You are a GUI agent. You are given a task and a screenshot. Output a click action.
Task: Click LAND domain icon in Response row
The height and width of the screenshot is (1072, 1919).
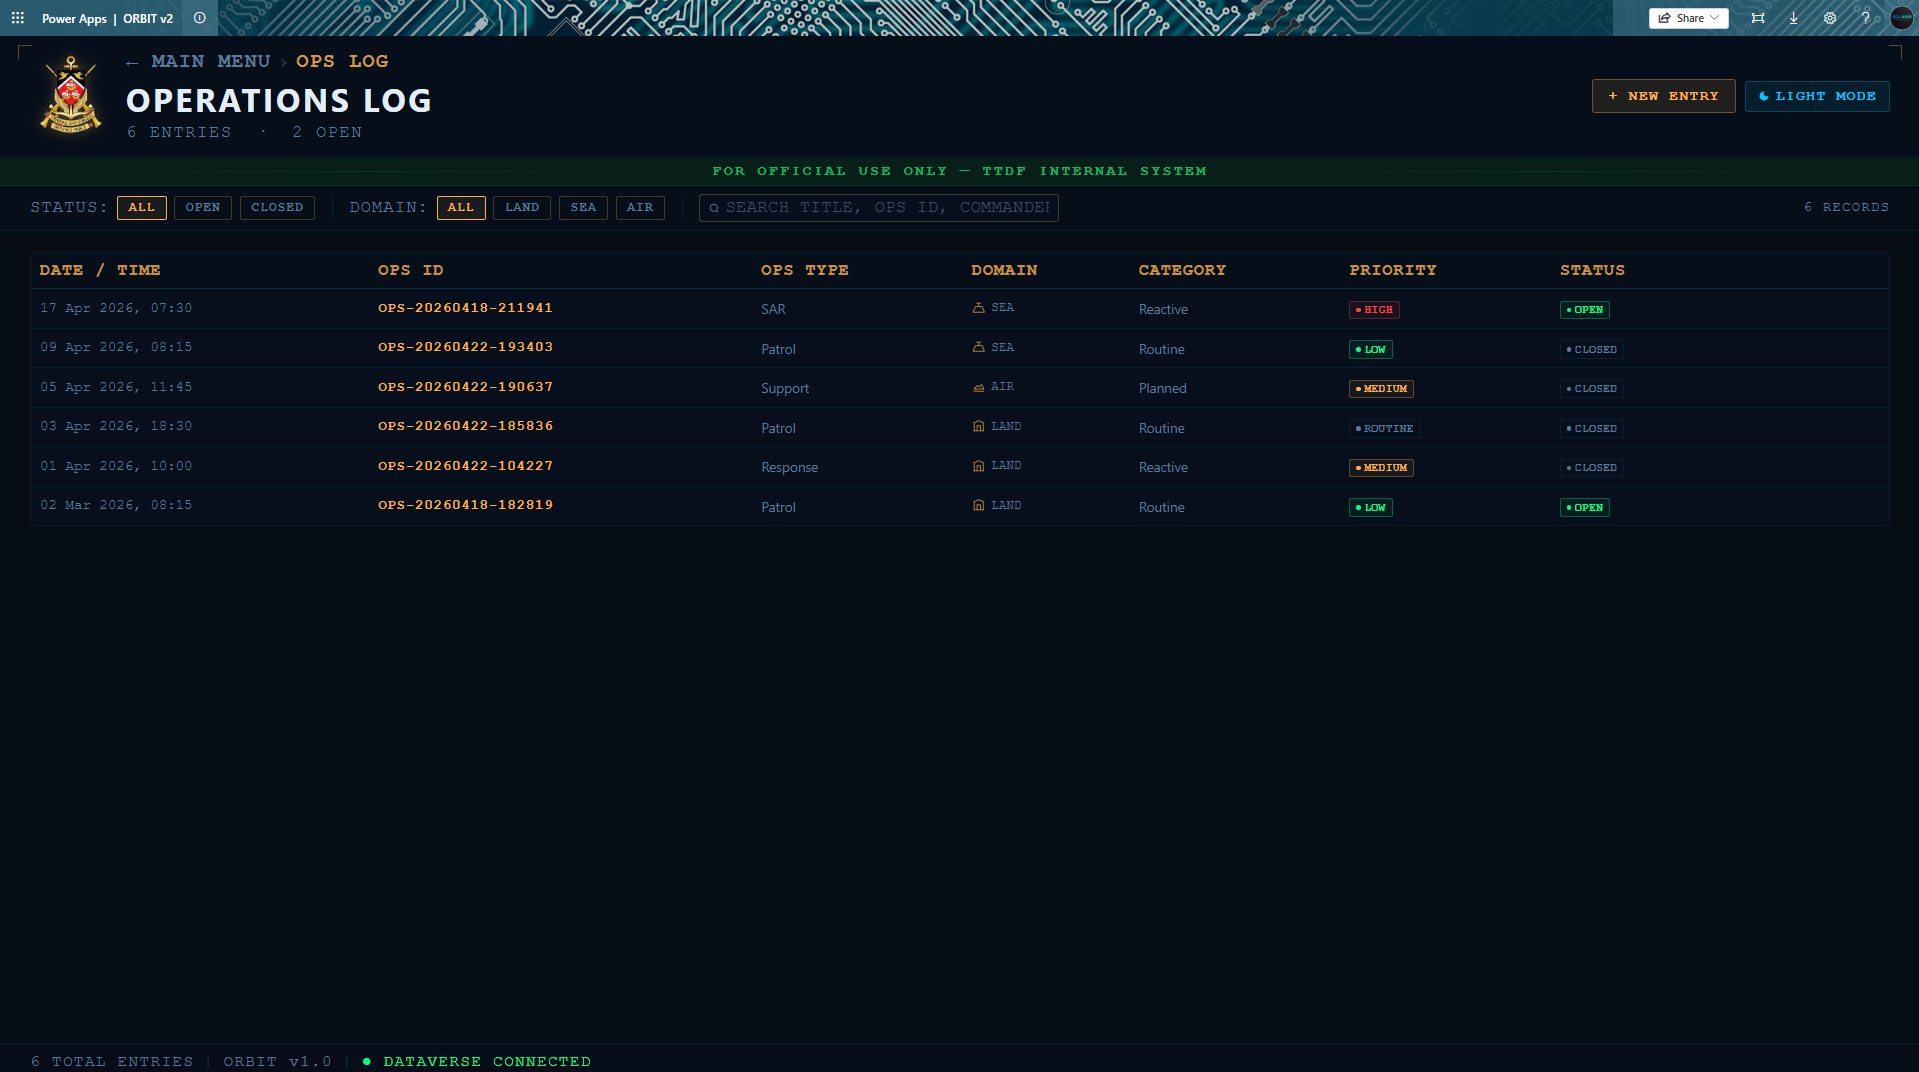[978, 466]
